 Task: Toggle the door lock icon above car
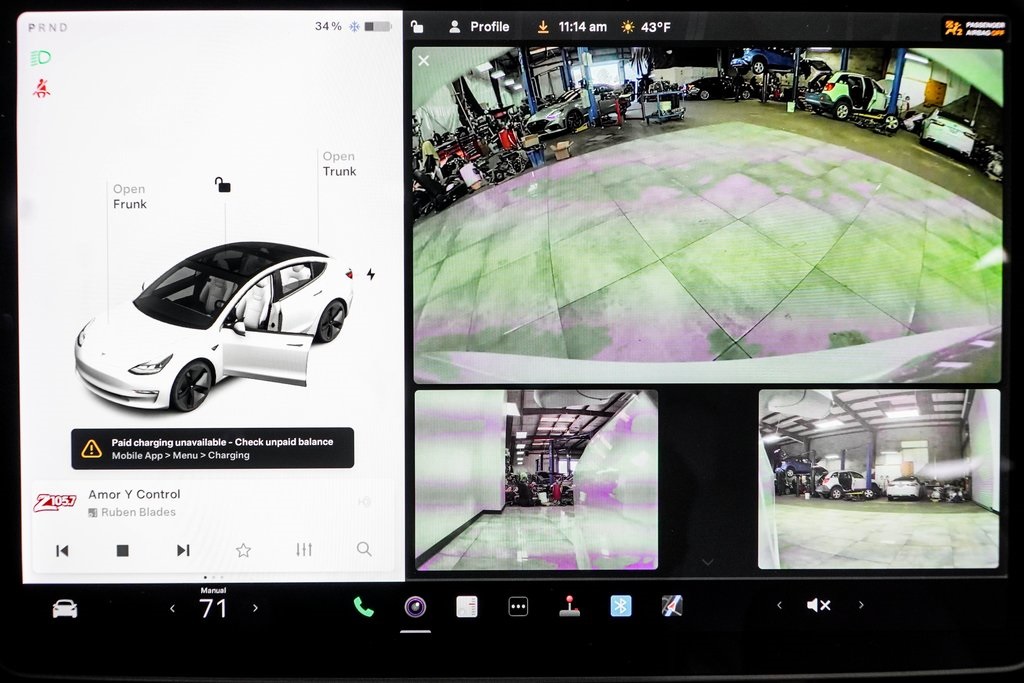click(222, 185)
